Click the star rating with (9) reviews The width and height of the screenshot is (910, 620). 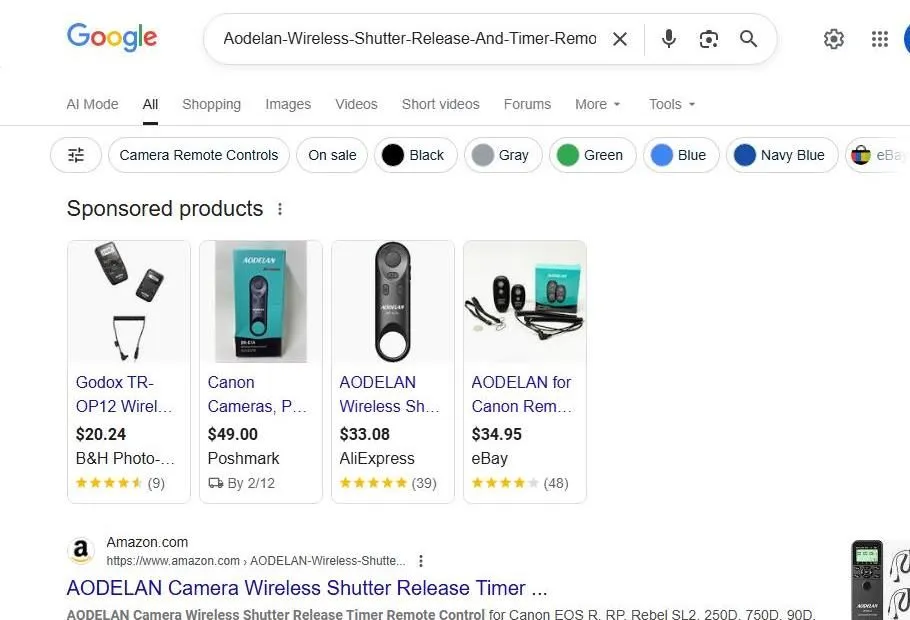(x=120, y=483)
